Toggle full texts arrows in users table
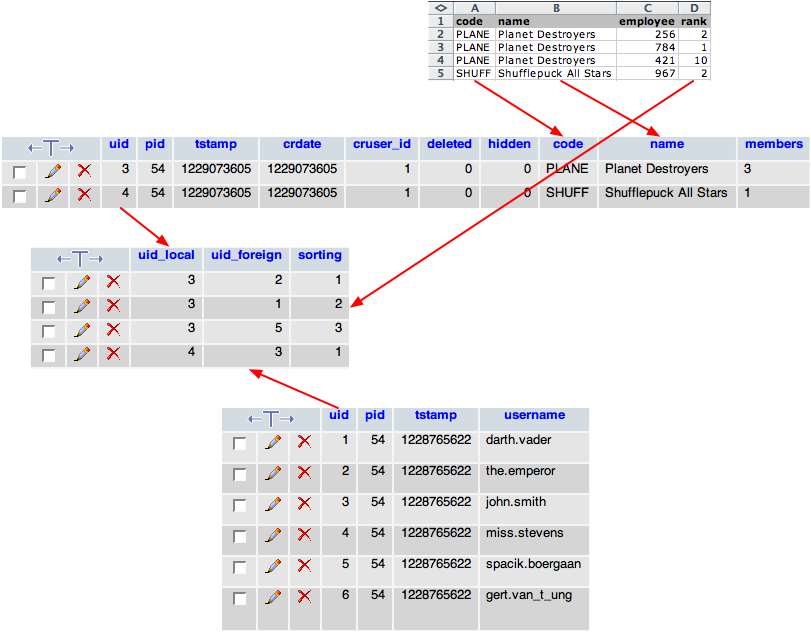811x632 pixels. pos(270,418)
